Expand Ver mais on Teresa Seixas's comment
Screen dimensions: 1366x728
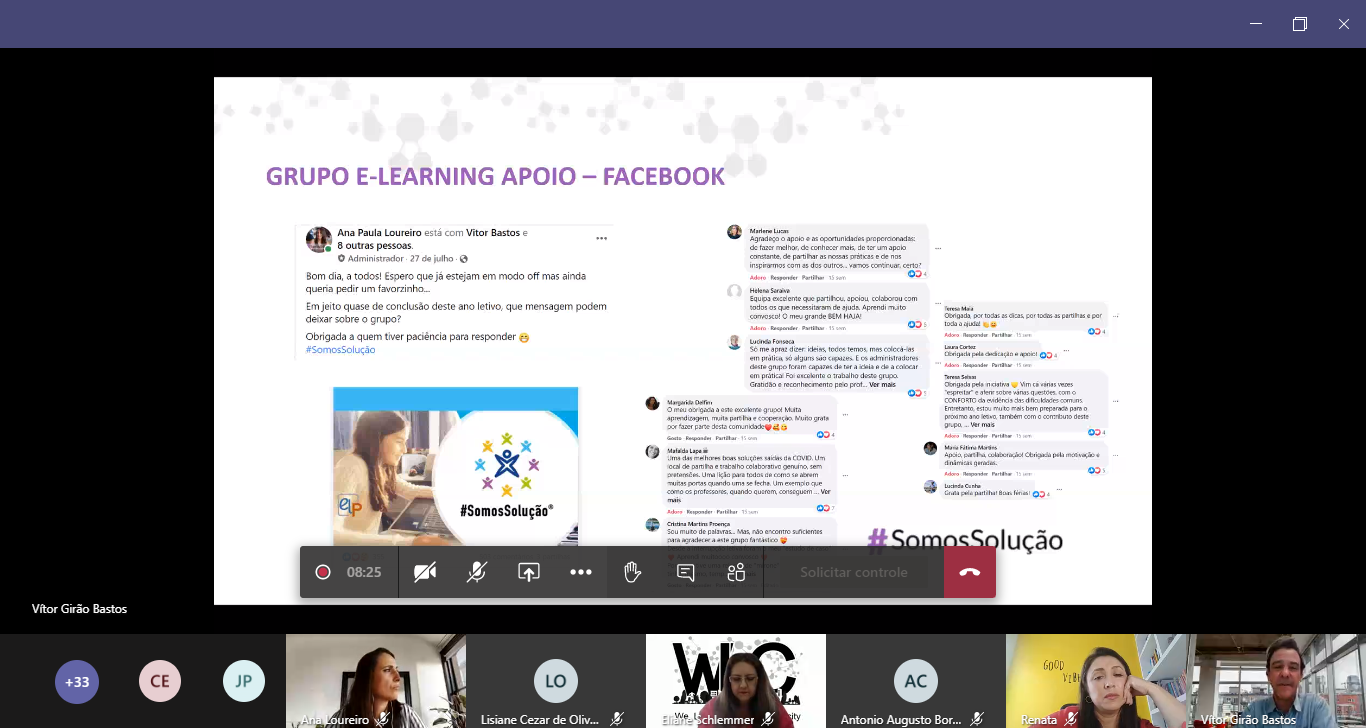[x=982, y=424]
